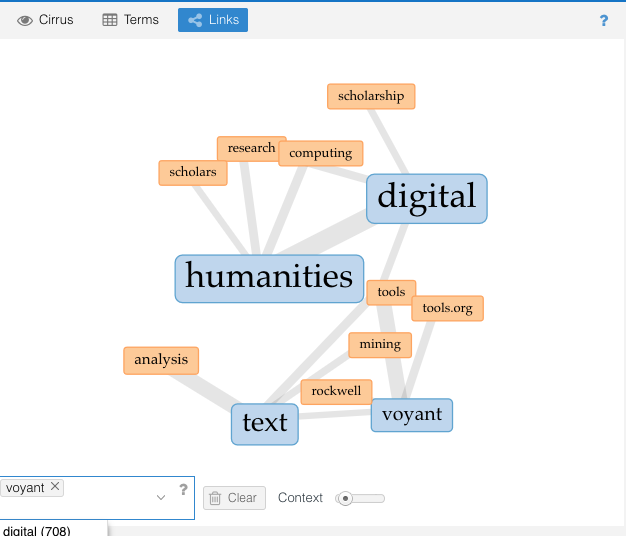This screenshot has height=536, width=626.
Task: Click the rockwell collocate node
Action: [x=336, y=391]
